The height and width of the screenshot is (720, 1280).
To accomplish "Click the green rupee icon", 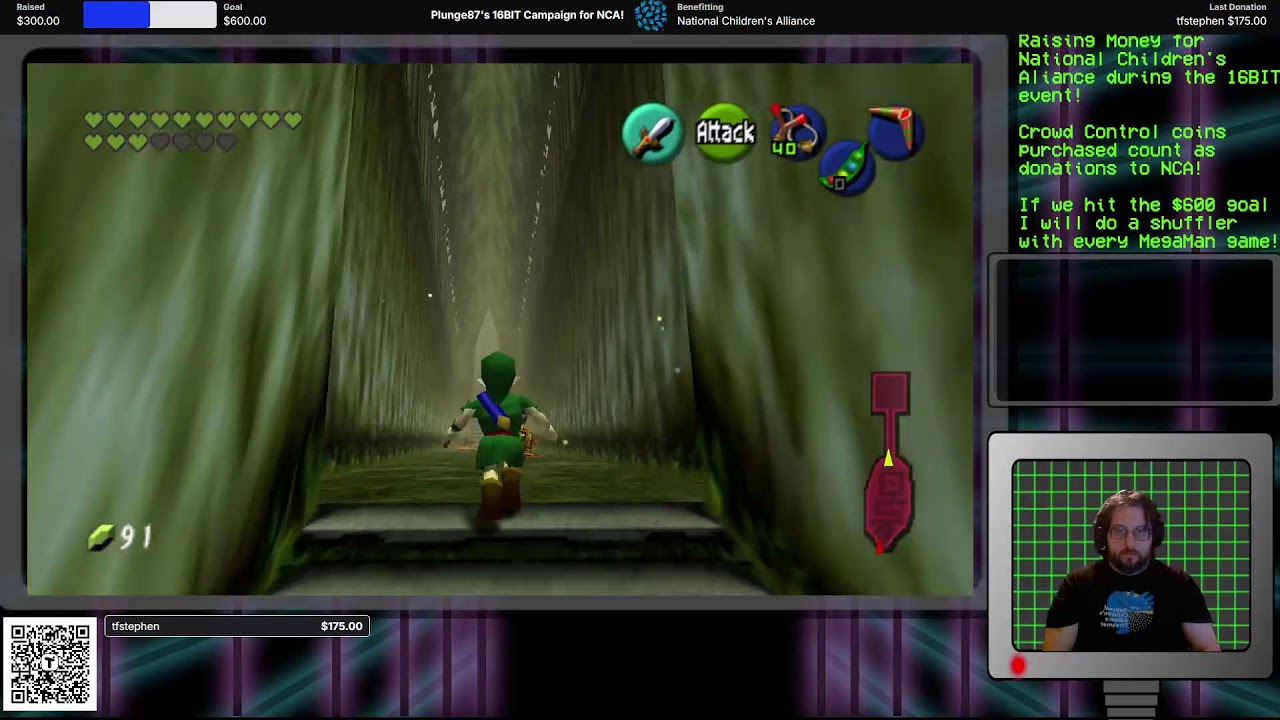I will coord(101,539).
